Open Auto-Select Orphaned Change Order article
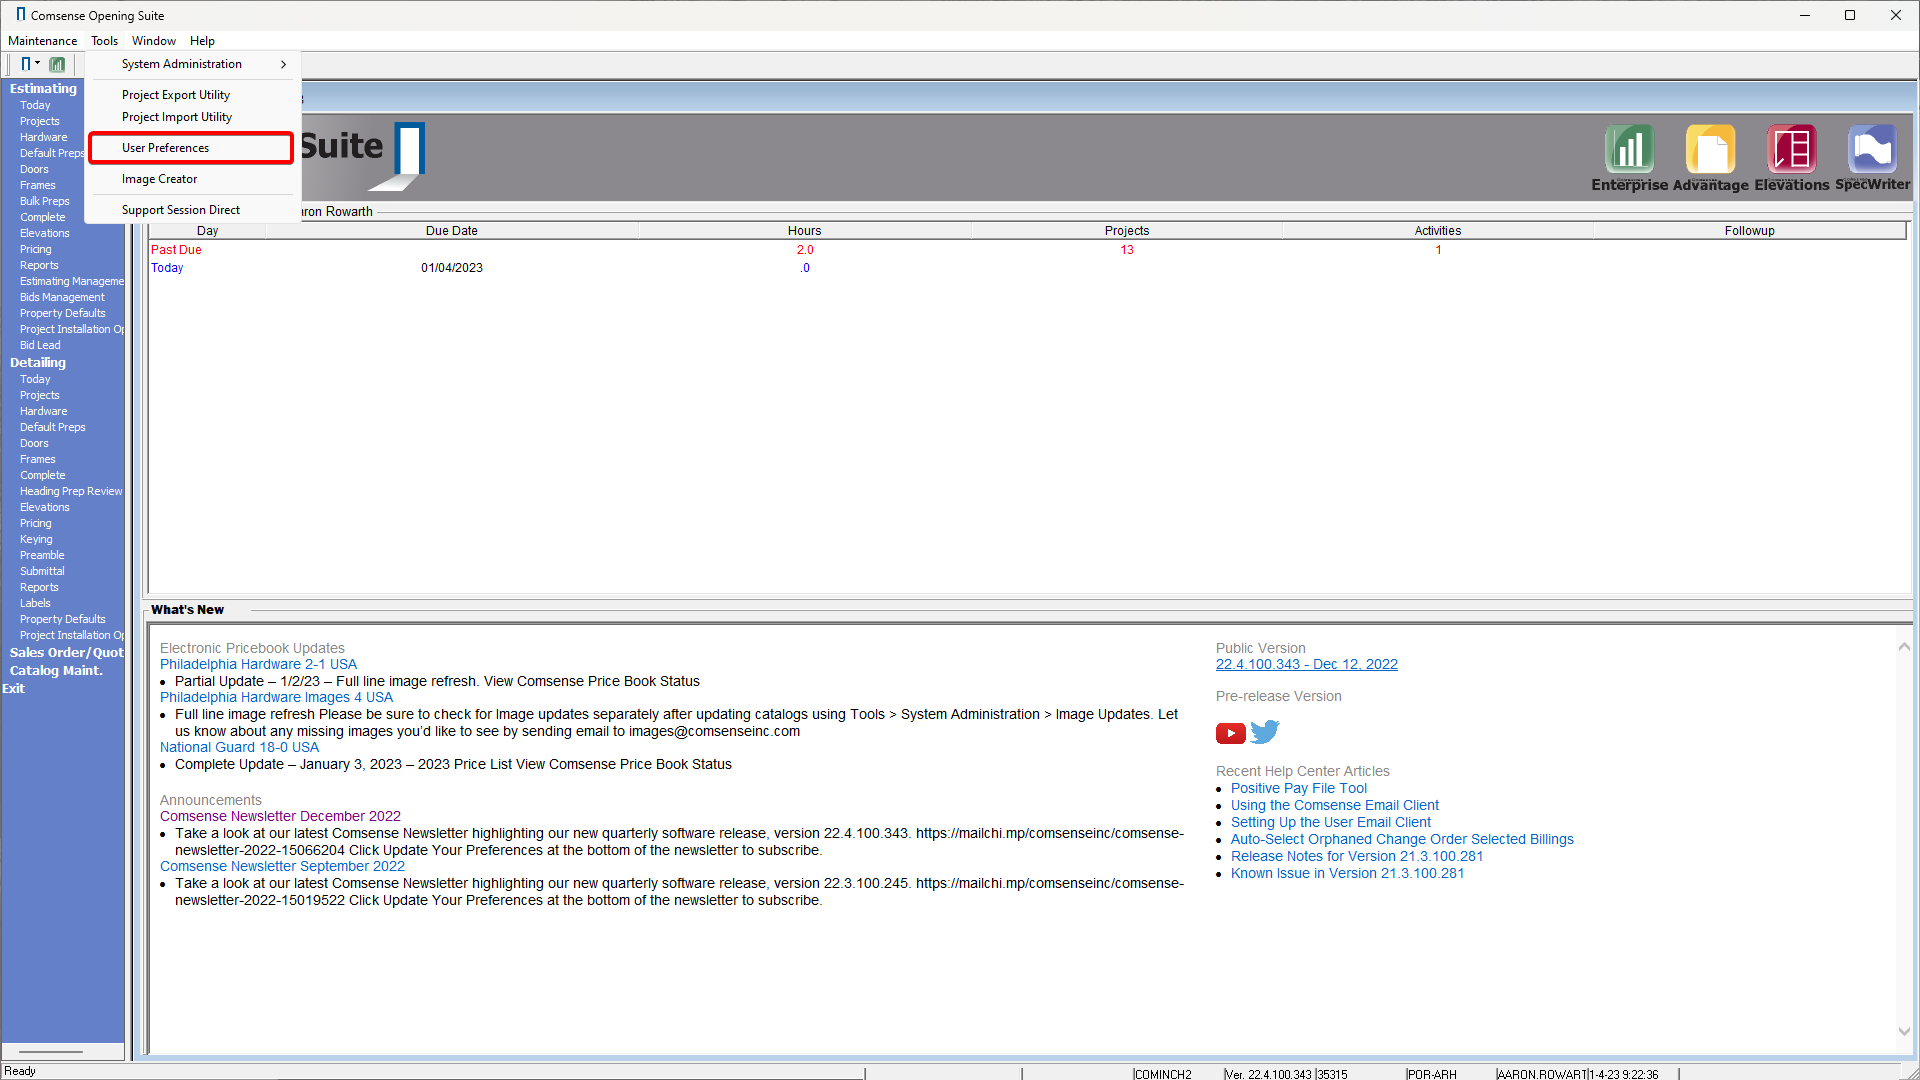The width and height of the screenshot is (1920, 1080). [1402, 839]
